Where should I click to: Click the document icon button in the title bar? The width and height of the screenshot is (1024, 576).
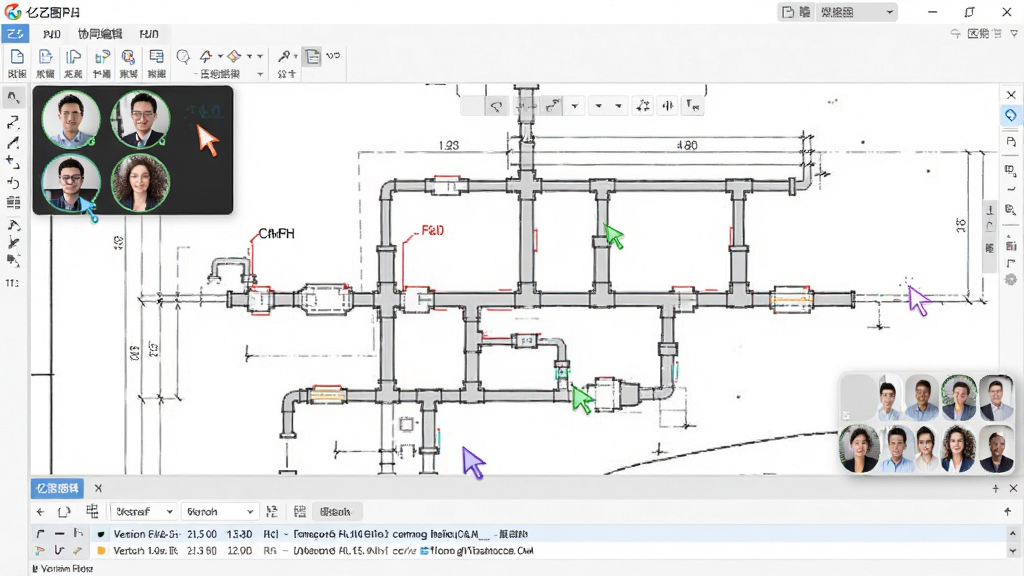click(x=796, y=12)
